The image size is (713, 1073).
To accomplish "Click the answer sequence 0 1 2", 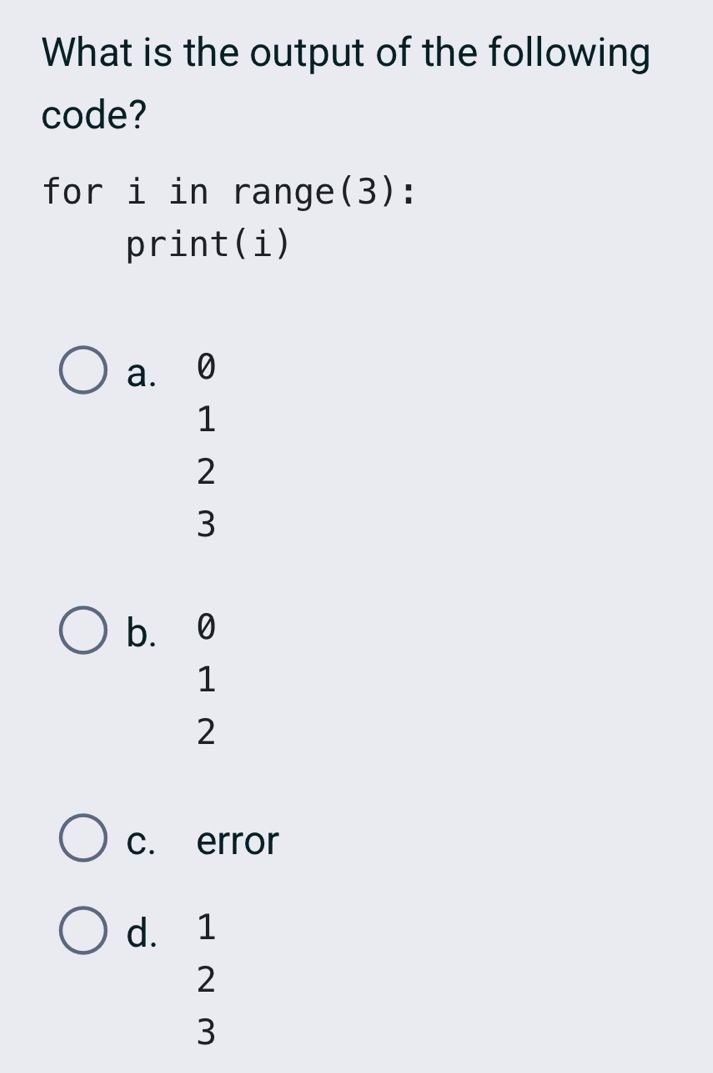I will click(204, 680).
